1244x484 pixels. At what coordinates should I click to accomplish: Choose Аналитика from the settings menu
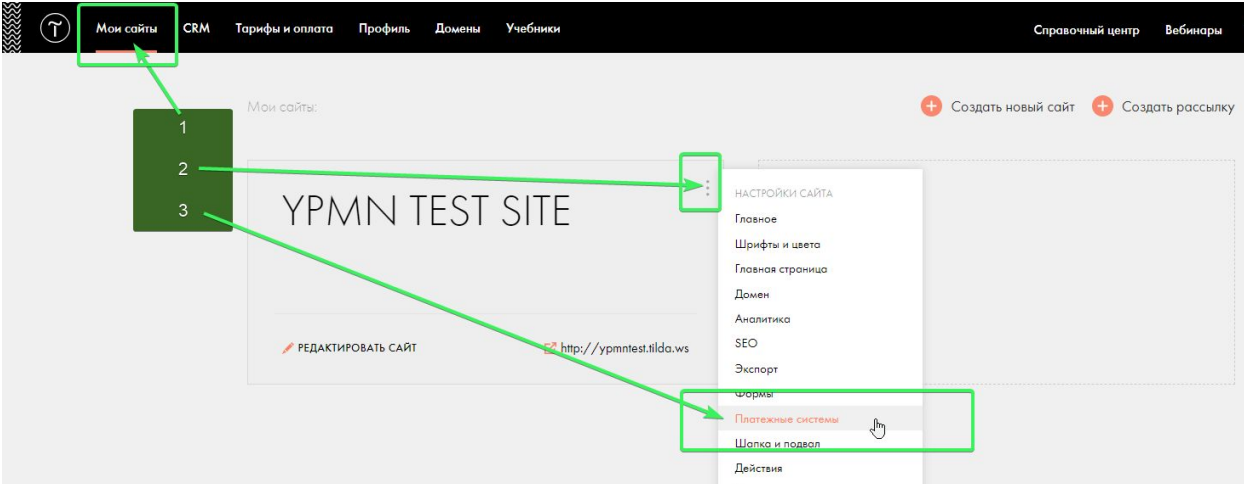coord(762,319)
